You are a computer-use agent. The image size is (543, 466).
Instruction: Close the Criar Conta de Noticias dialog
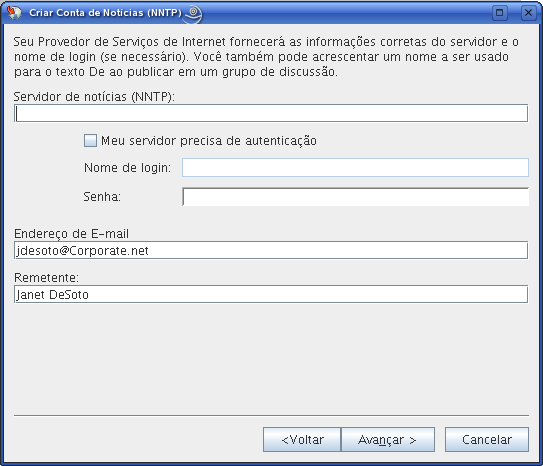(x=528, y=13)
